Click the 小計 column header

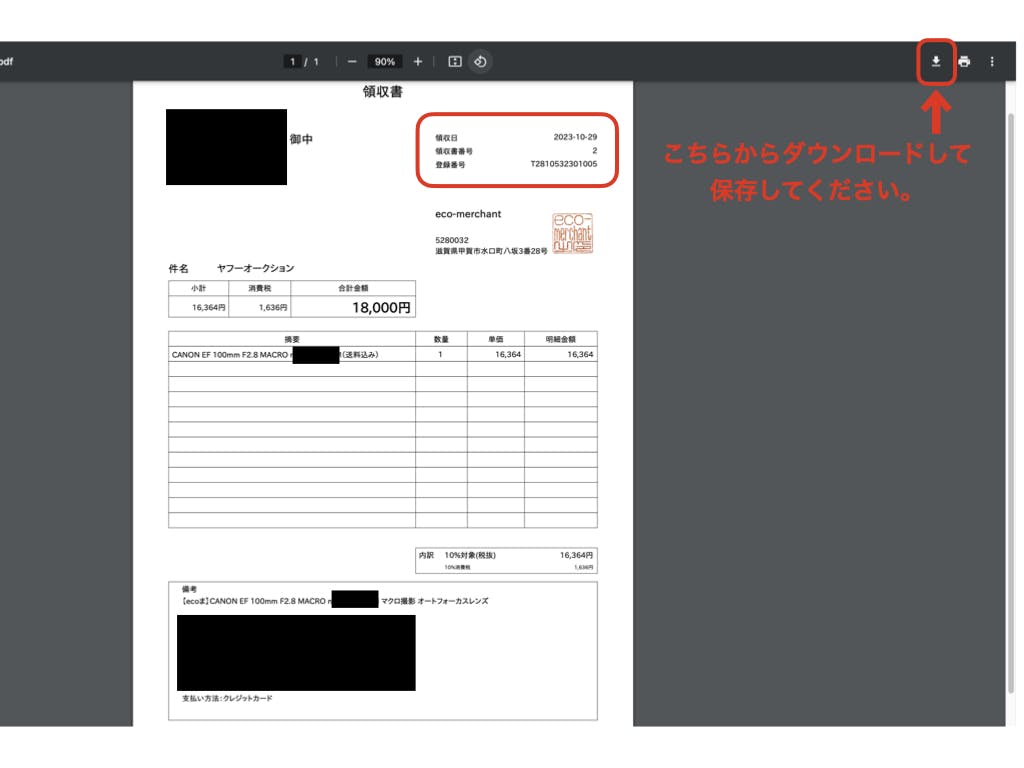pyautogui.click(x=199, y=288)
